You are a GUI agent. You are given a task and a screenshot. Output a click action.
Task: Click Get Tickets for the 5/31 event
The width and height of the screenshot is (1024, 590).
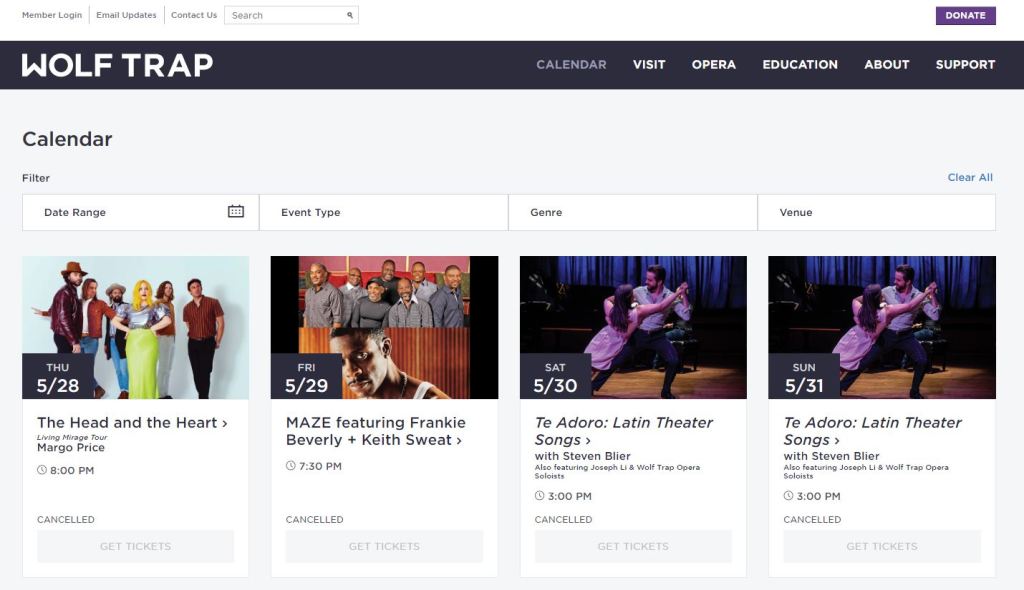click(x=881, y=546)
